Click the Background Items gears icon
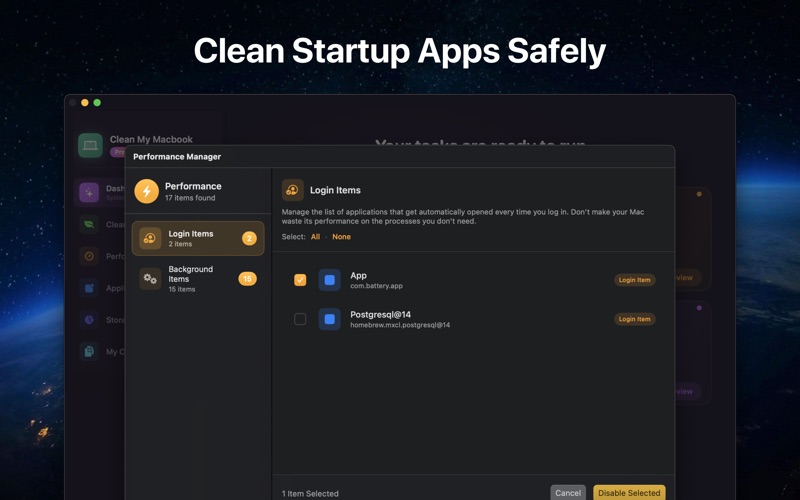The height and width of the screenshot is (500, 800). [150, 279]
